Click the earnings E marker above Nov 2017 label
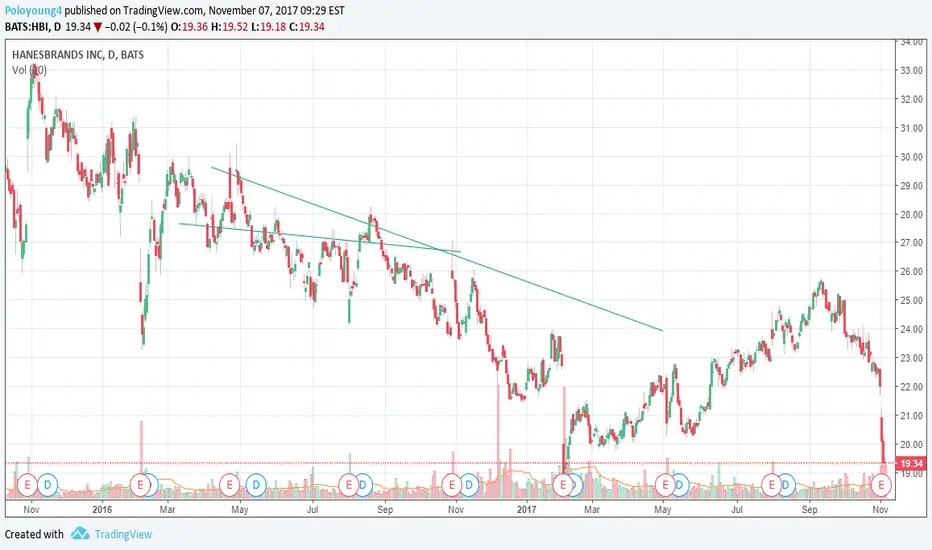The image size is (932, 550). (881, 485)
